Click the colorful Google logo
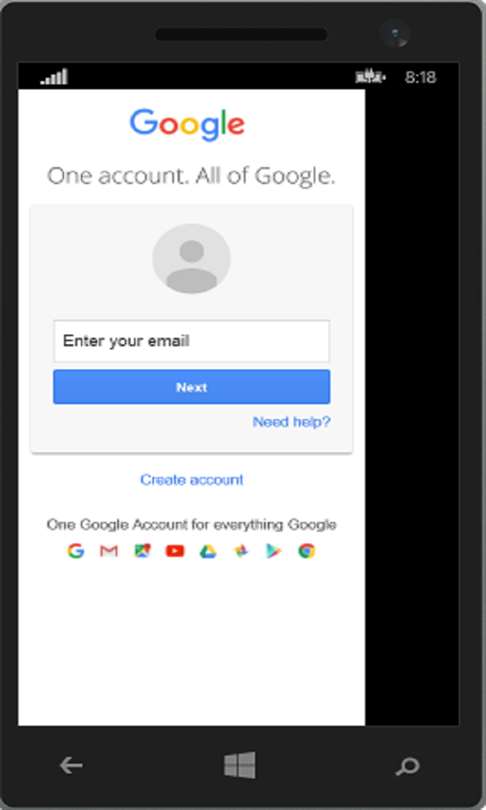The height and width of the screenshot is (810, 486). point(187,124)
